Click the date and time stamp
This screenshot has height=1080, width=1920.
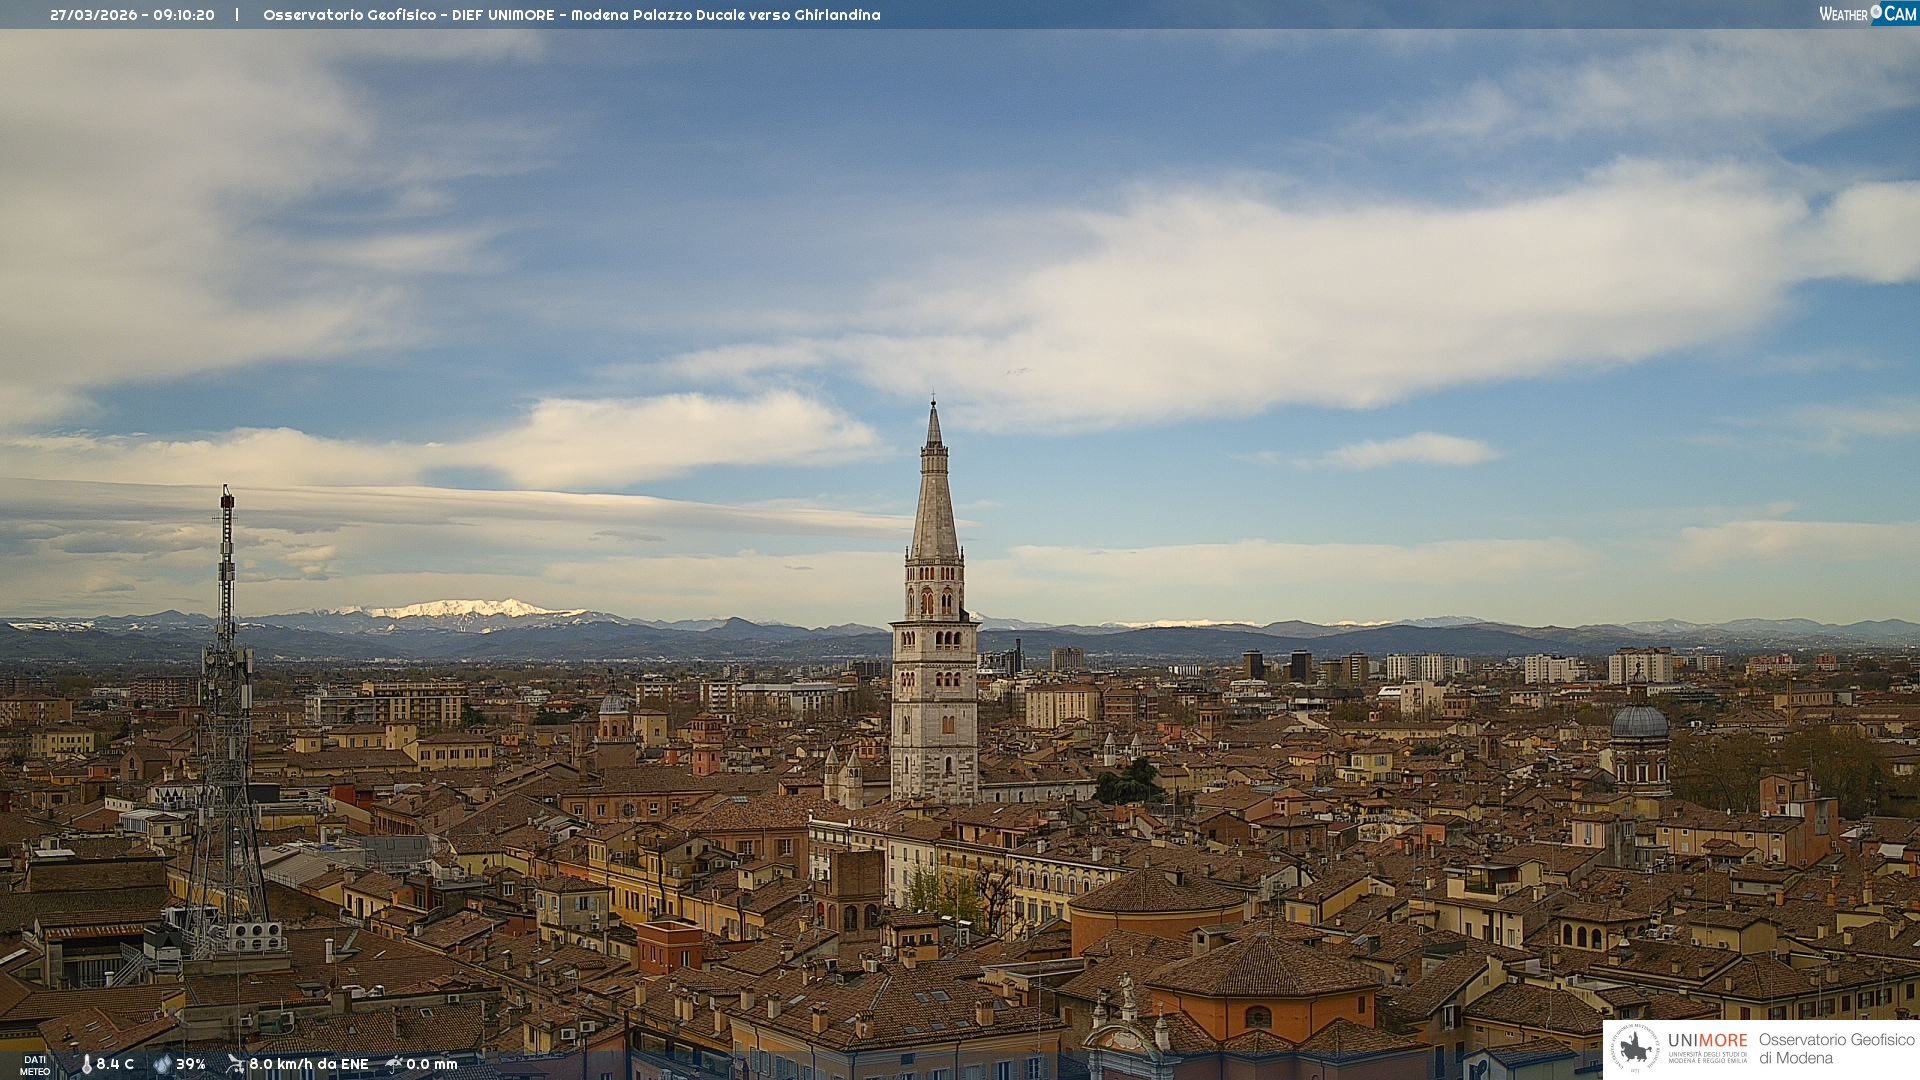[x=132, y=15]
